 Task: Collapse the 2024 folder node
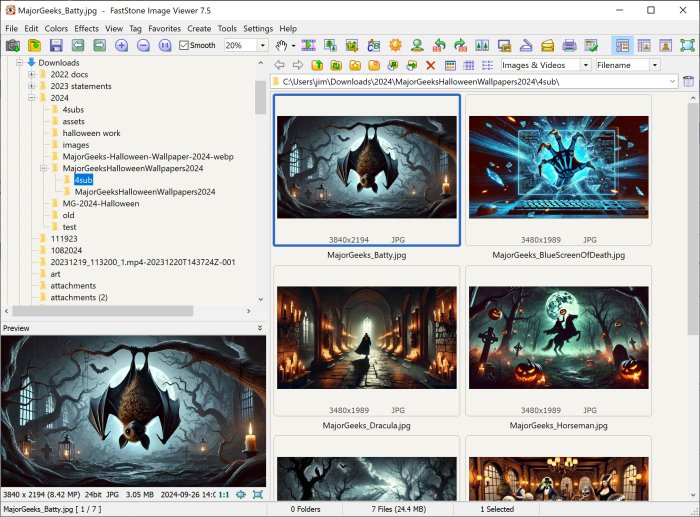click(31, 97)
